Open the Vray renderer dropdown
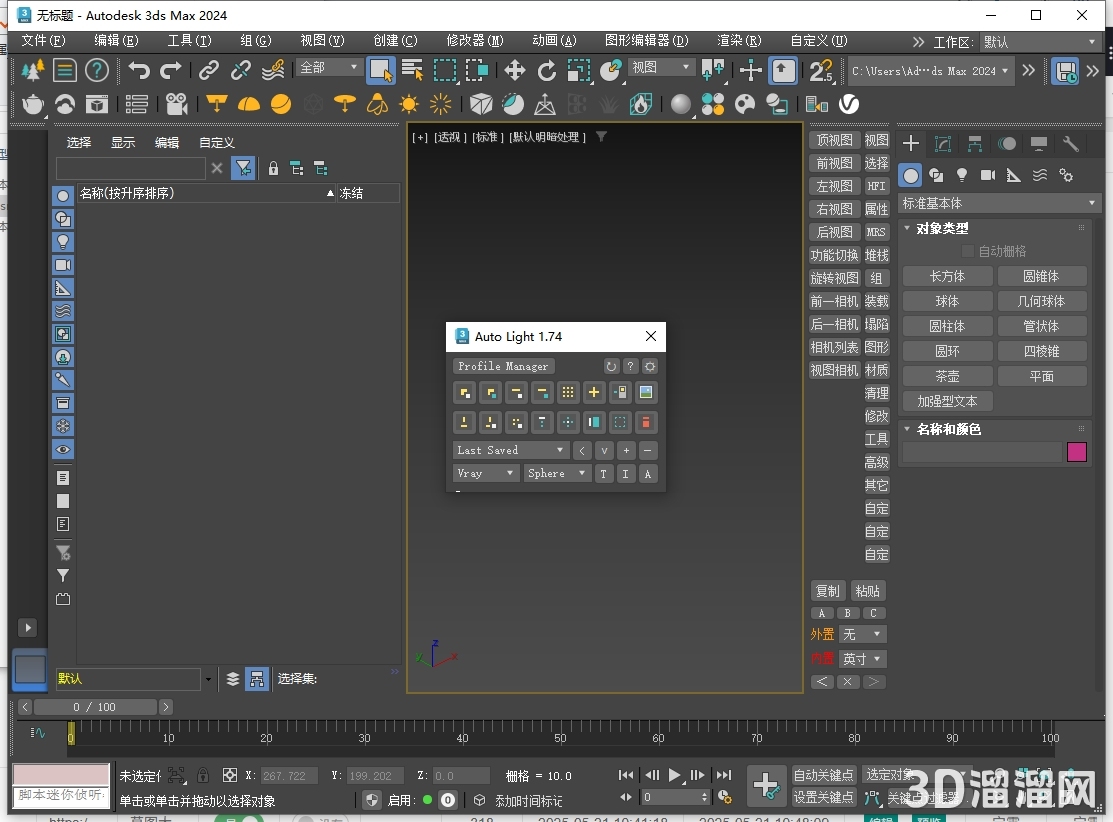 (485, 473)
